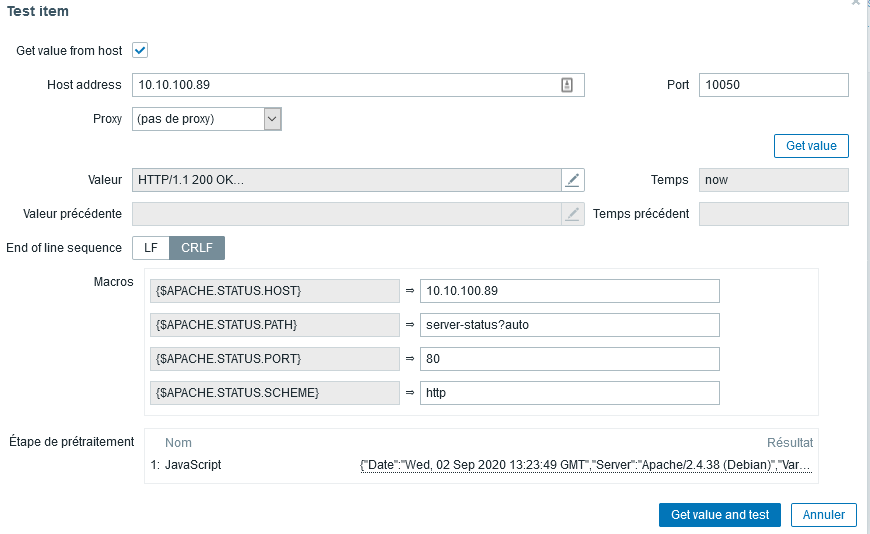Click Get value and test button
870x534 pixels.
click(x=720, y=515)
